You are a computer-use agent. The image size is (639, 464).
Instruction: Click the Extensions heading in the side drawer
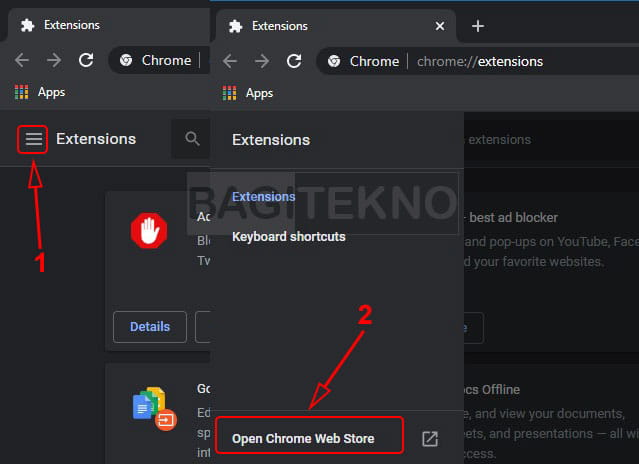point(271,140)
